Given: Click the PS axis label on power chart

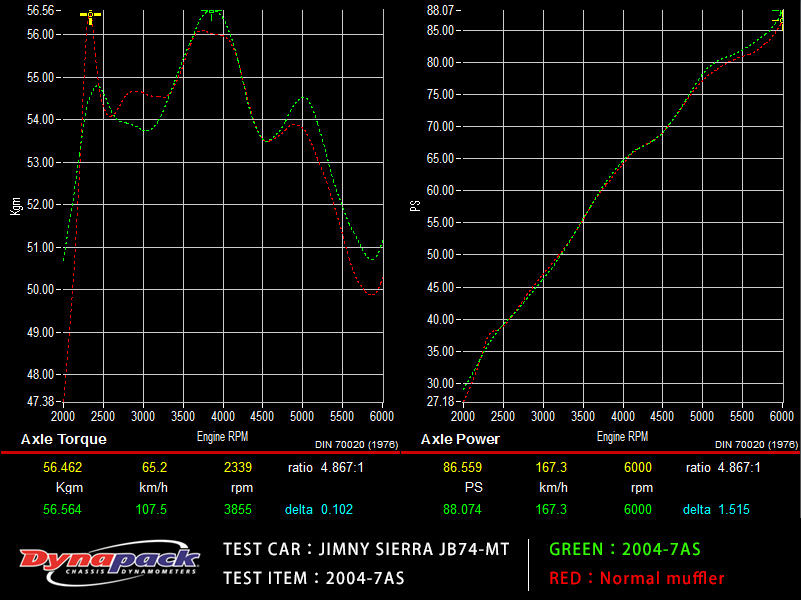Looking at the screenshot, I should tap(414, 205).
